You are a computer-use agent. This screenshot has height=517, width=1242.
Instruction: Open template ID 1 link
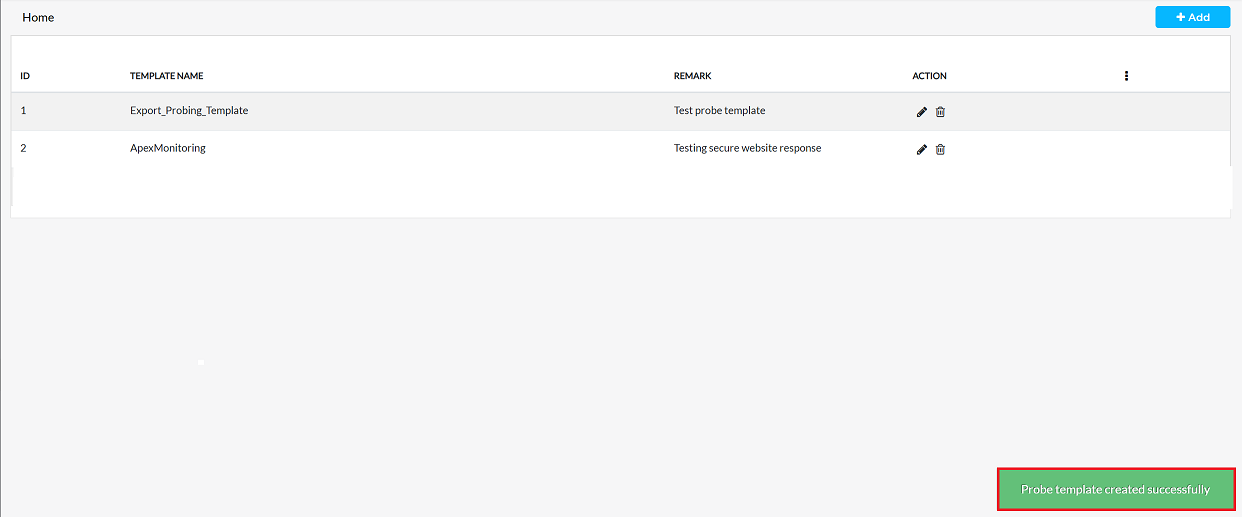[23, 111]
